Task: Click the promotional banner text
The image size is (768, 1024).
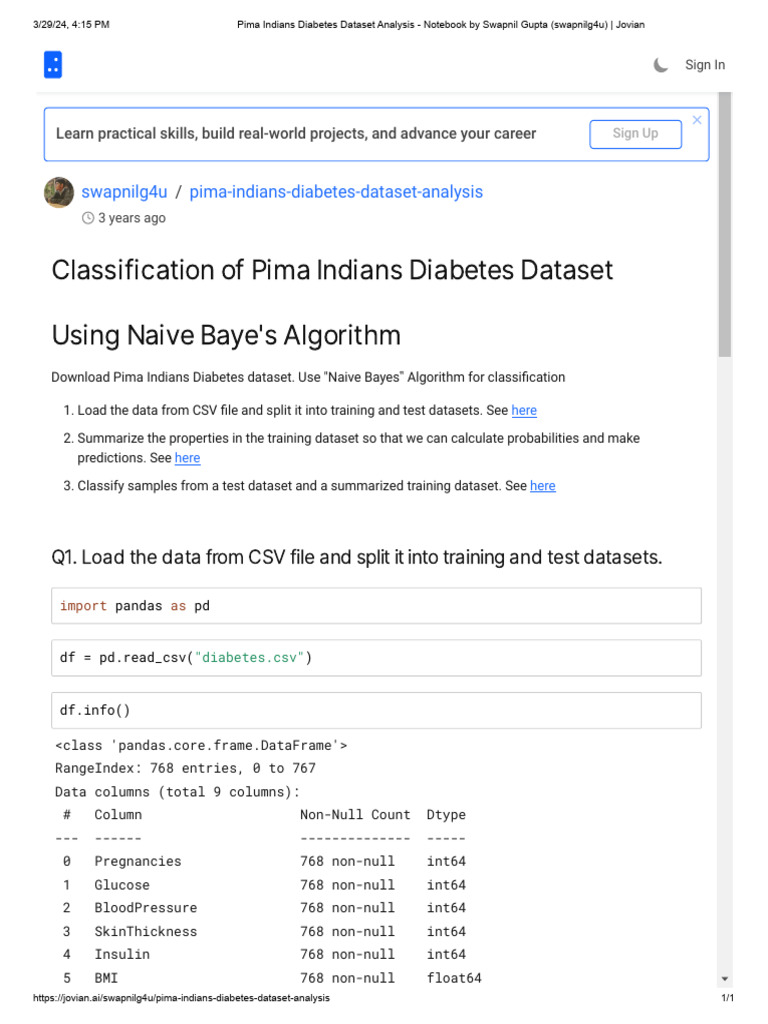Action: [296, 134]
